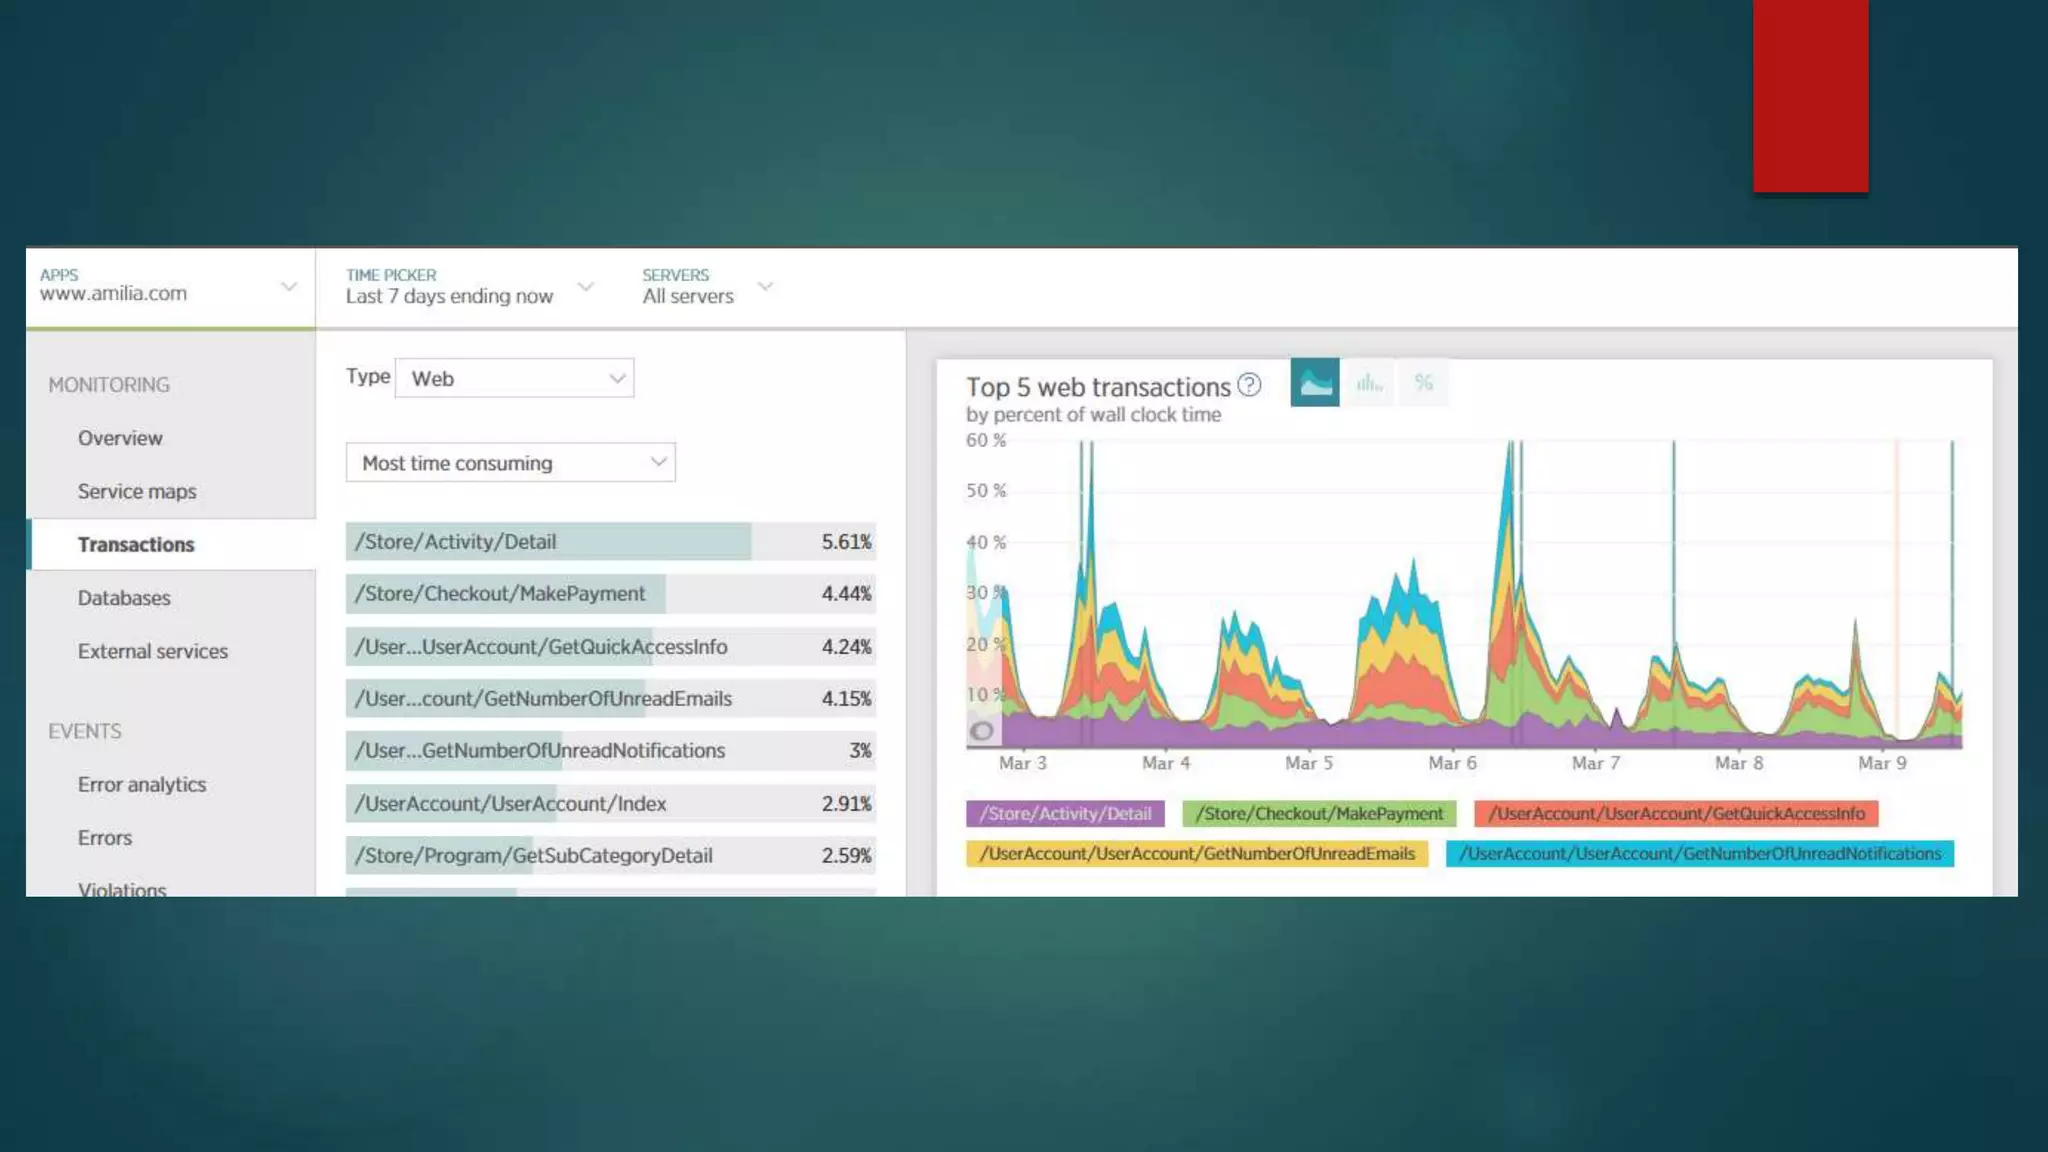Toggle the GetNumberOfUnreadNotifications blue legend
Viewport: 2048px width, 1152px height.
[1699, 854]
